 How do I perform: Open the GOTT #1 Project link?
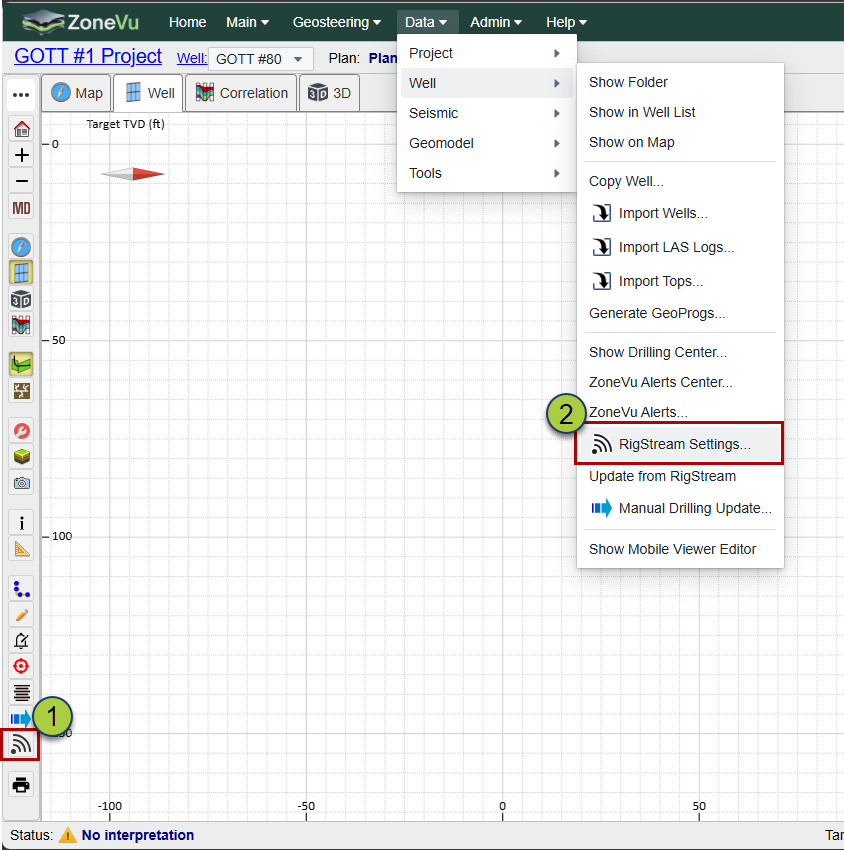pos(88,56)
